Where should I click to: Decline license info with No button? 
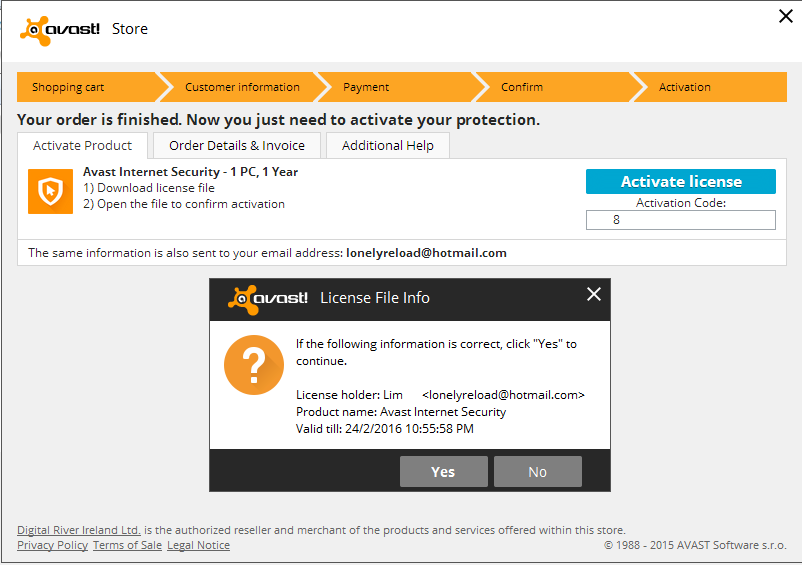(x=538, y=472)
